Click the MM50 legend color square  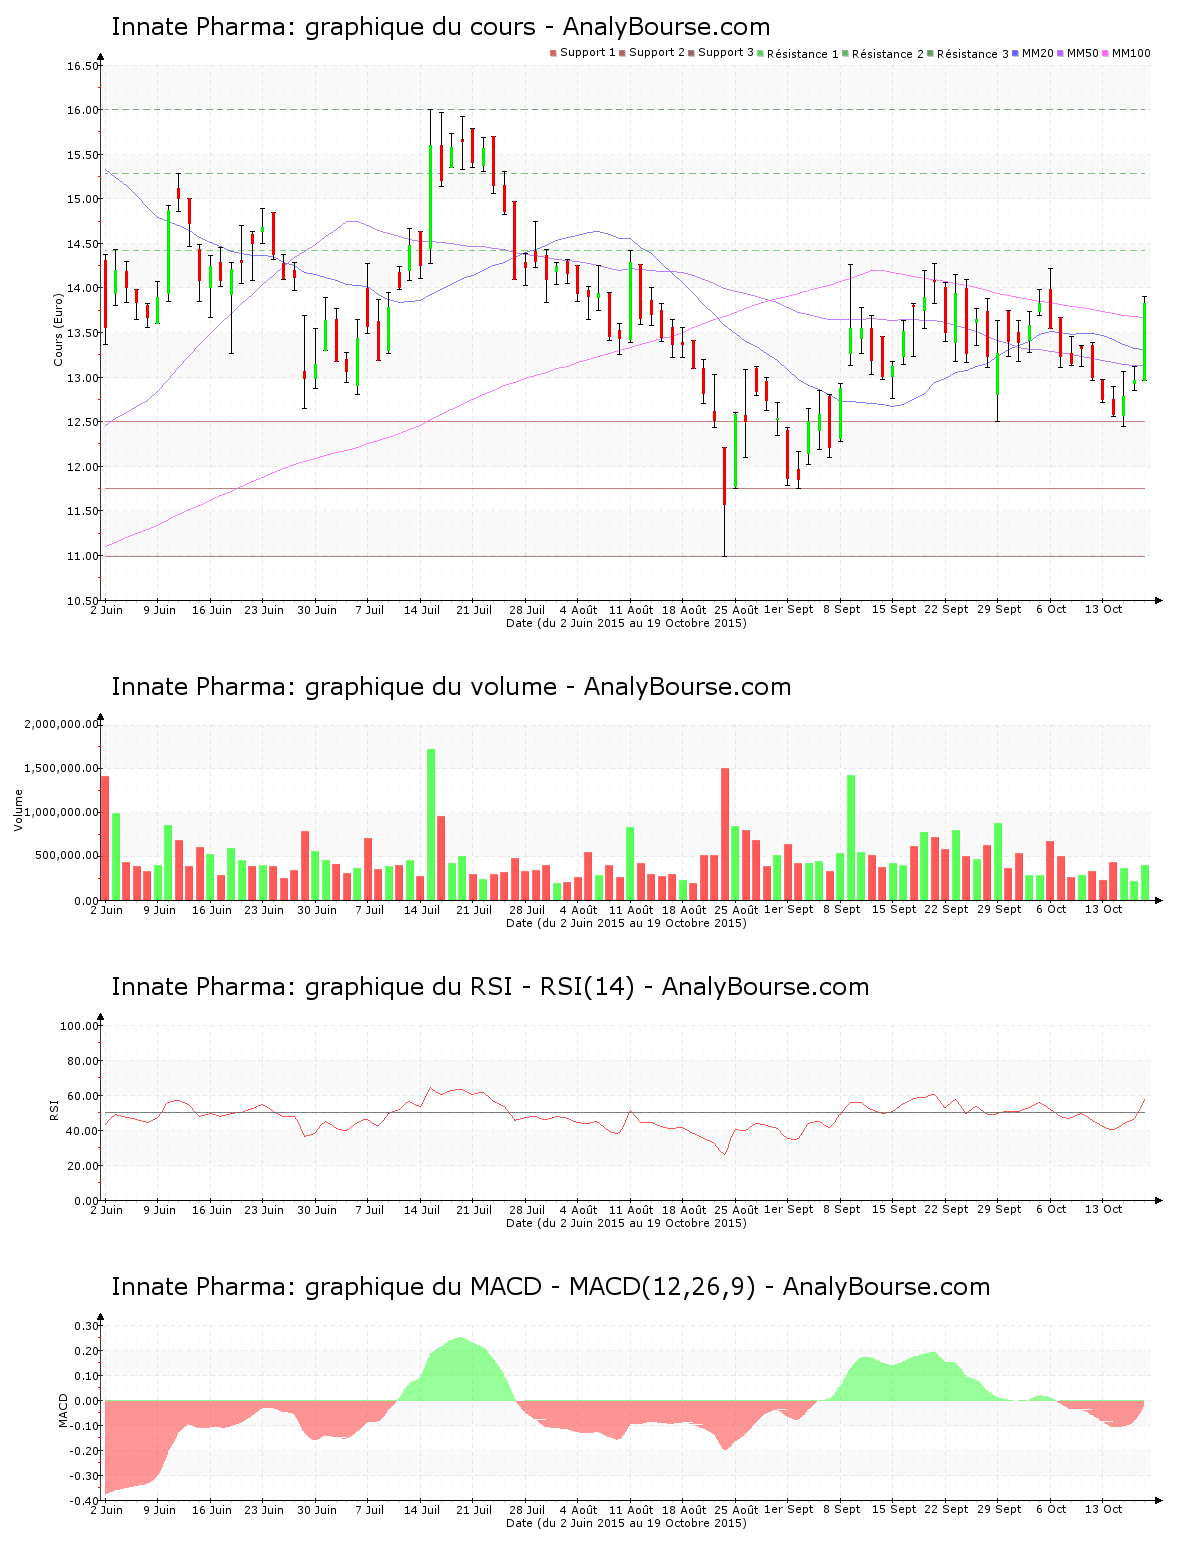coord(1060,53)
